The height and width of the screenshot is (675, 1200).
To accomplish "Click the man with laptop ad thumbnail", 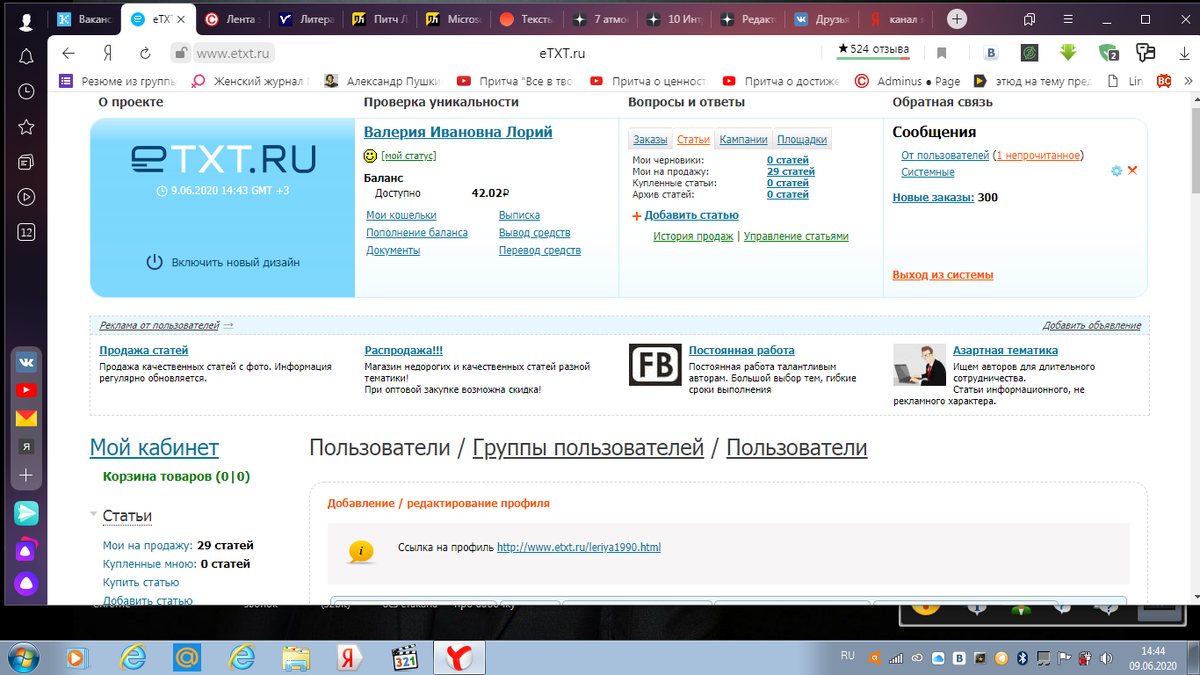I will pyautogui.click(x=919, y=365).
